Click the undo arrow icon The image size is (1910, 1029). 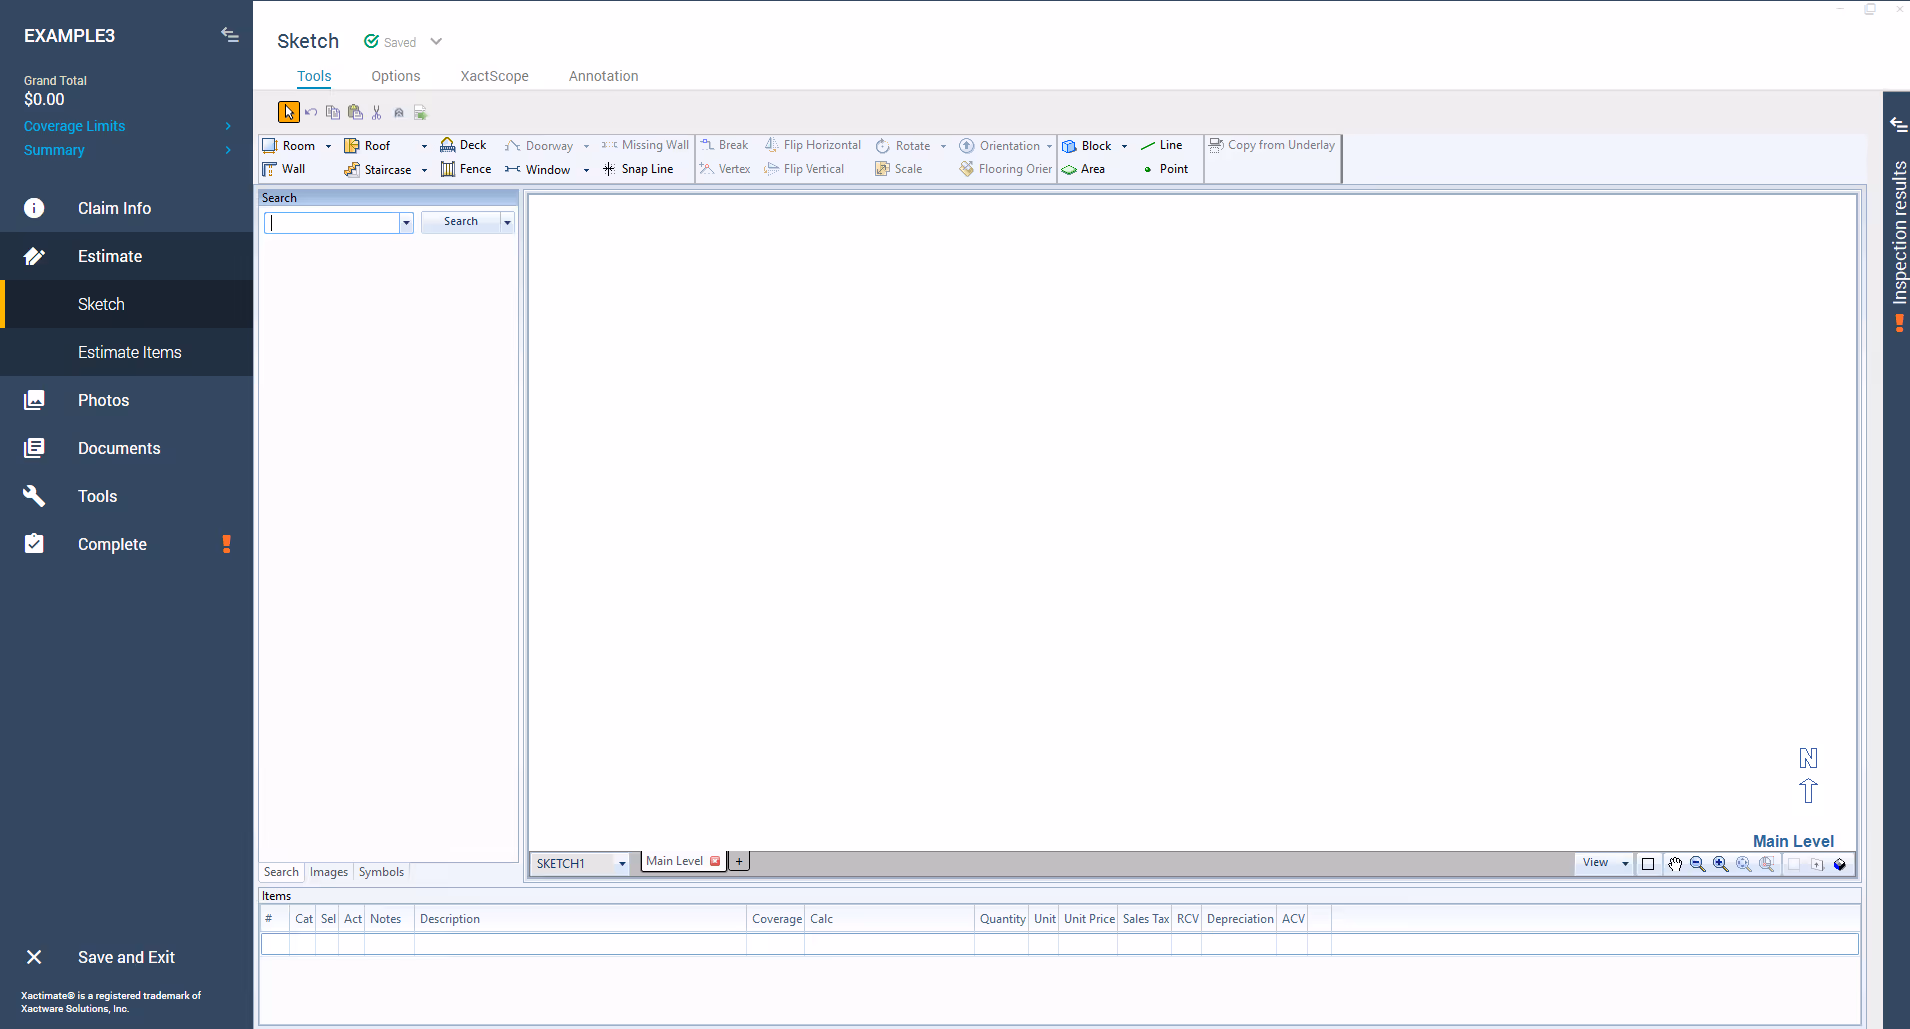tap(311, 112)
